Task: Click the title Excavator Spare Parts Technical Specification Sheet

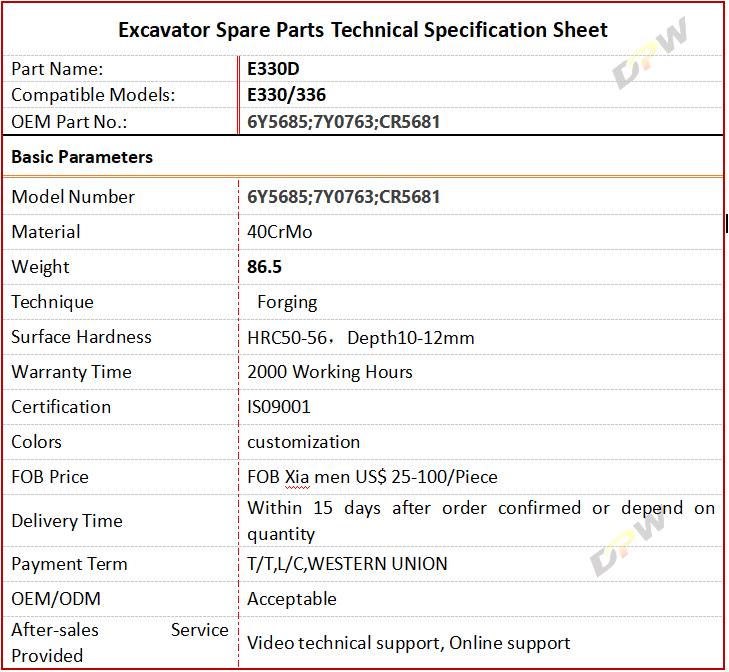Action: (363, 30)
